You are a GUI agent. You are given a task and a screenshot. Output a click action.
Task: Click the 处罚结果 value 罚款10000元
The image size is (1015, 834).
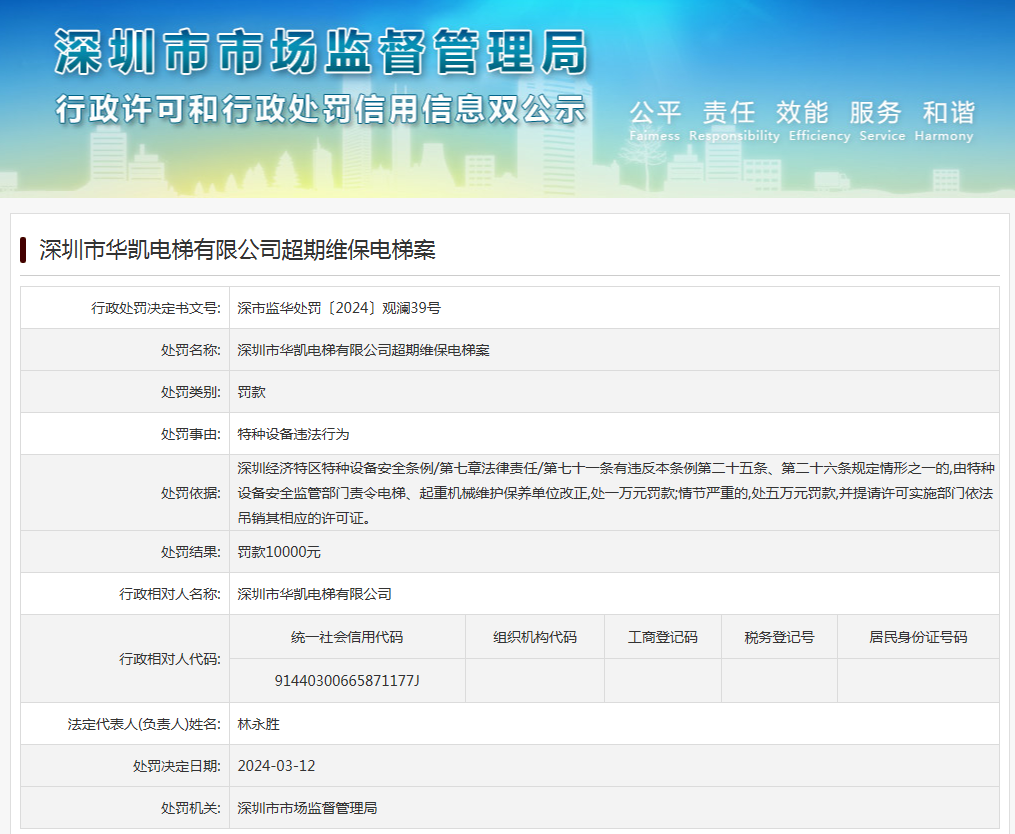(x=279, y=552)
